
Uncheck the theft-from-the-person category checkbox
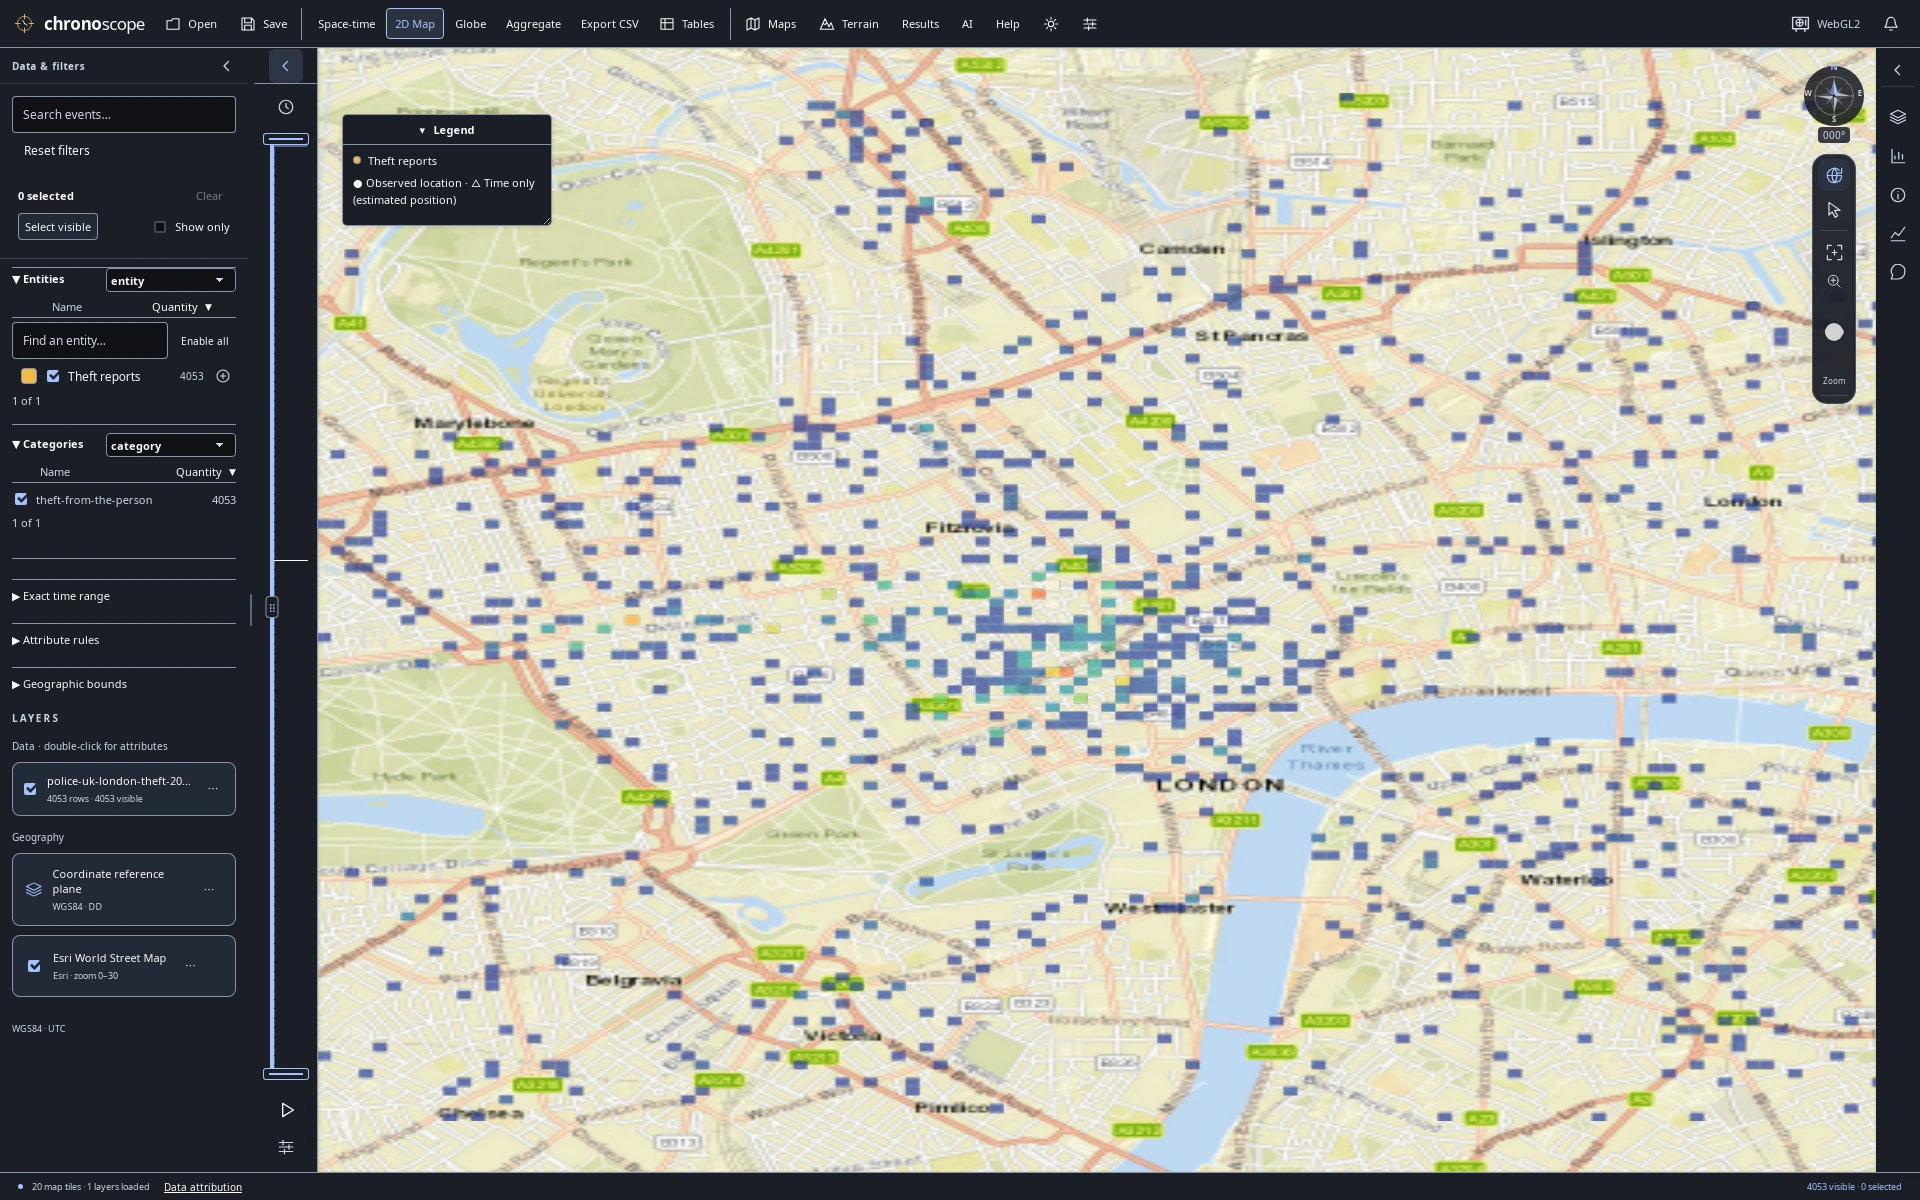tap(21, 499)
